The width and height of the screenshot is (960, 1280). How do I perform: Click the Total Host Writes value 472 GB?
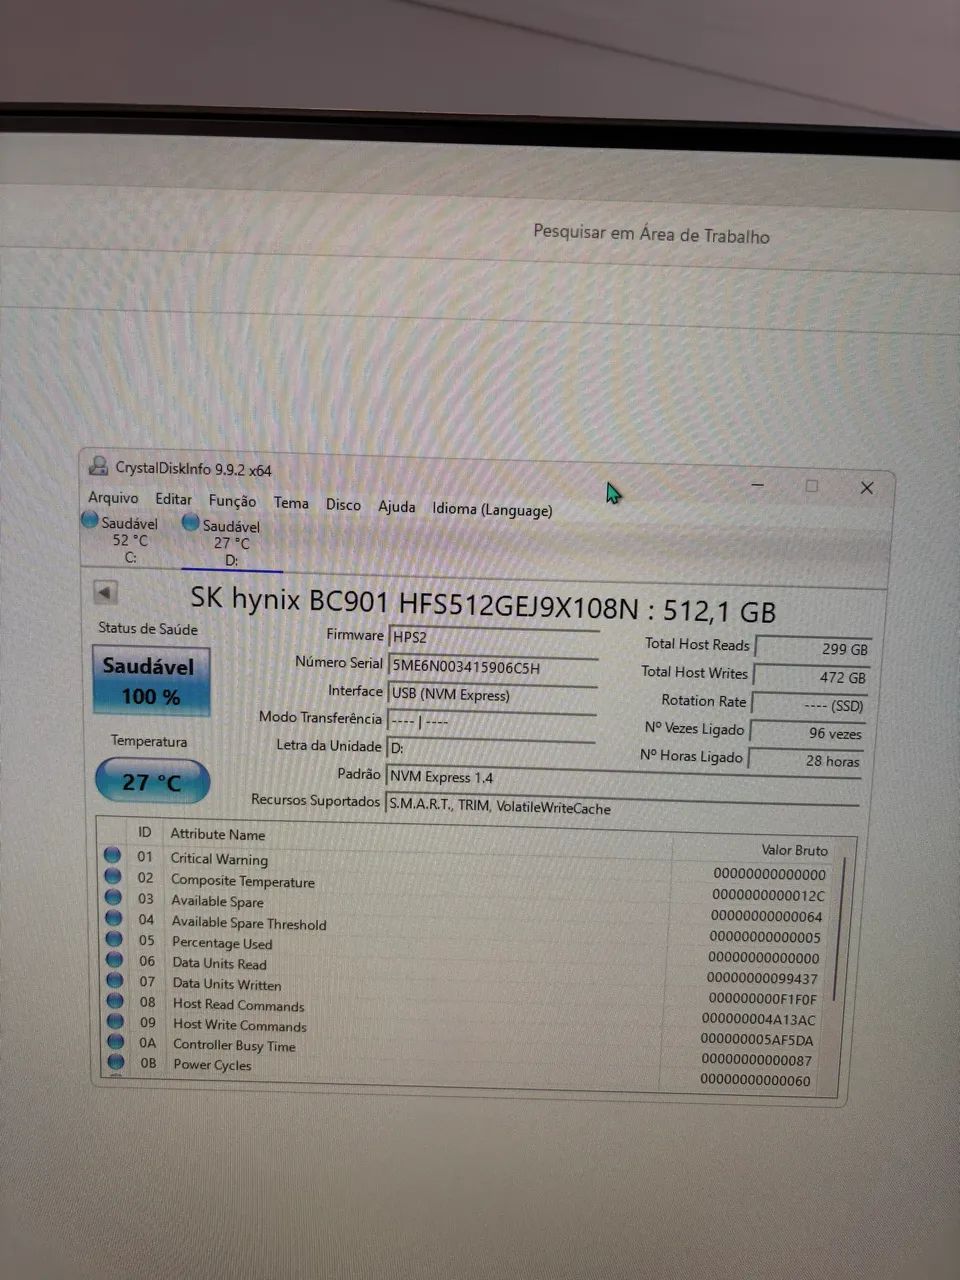(812, 676)
